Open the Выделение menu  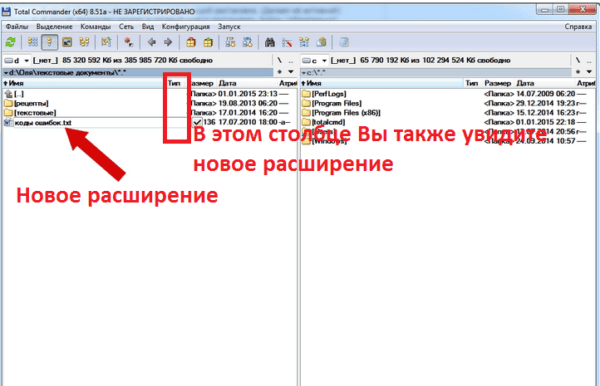pyautogui.click(x=54, y=27)
